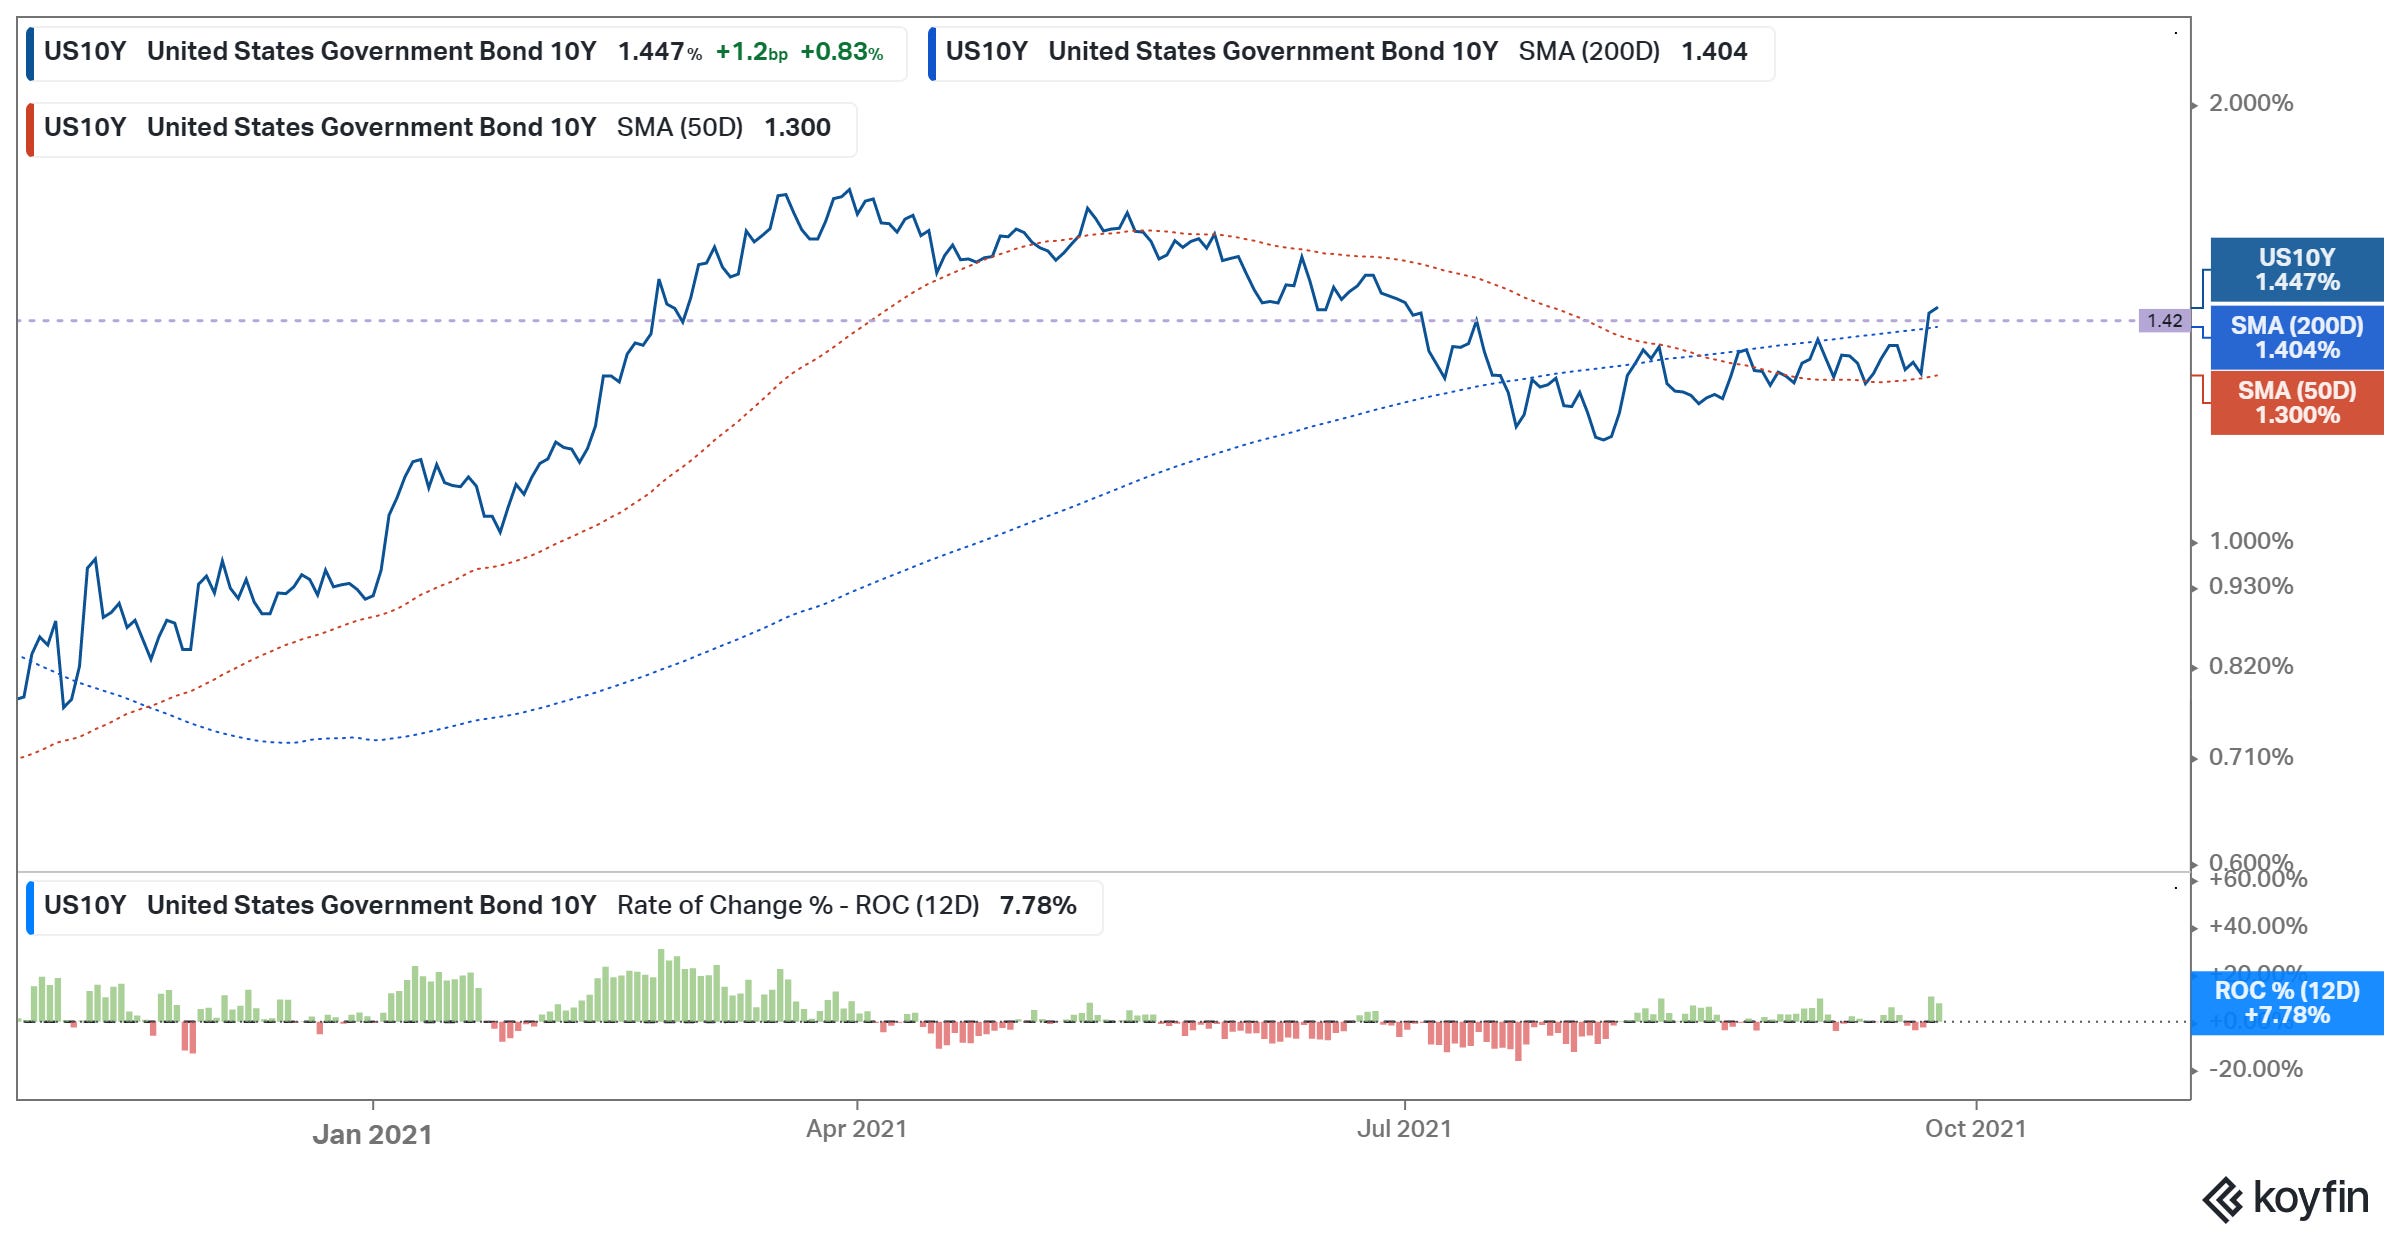Click the SMA (50D) 1.300% axis tag

point(2297,403)
